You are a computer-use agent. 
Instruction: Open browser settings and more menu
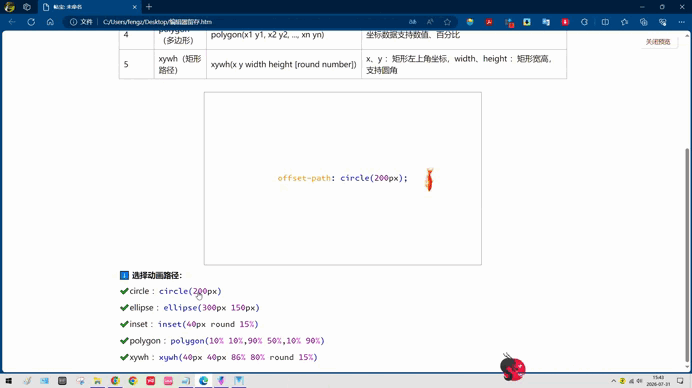coord(681,22)
